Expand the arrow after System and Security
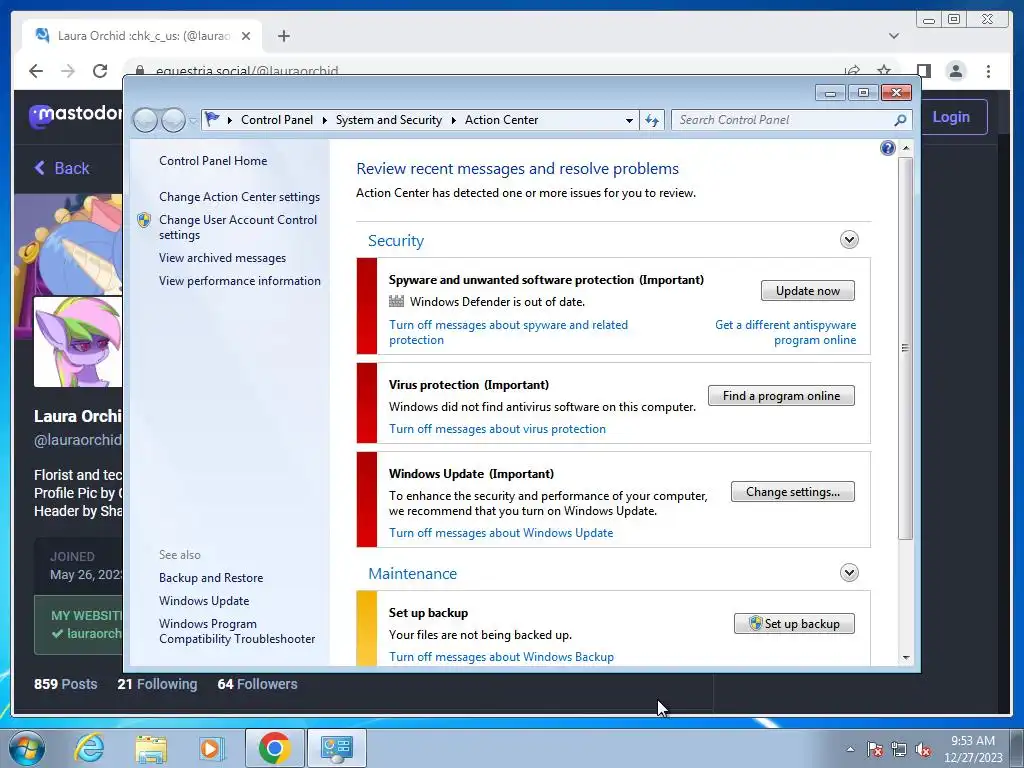Screen dimensions: 1024x768 (x=453, y=120)
